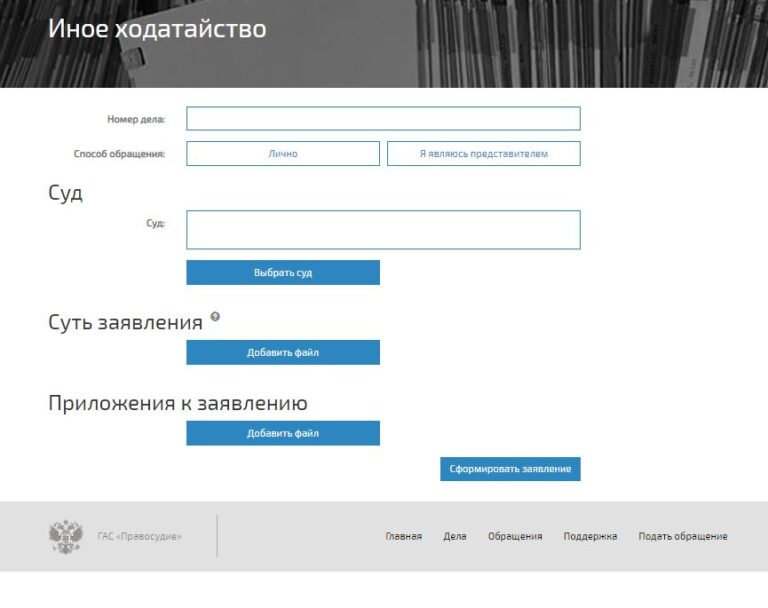This screenshot has width=768, height=608.
Task: Click the help question mark icon beside Суть заявления
Action: (x=215, y=317)
